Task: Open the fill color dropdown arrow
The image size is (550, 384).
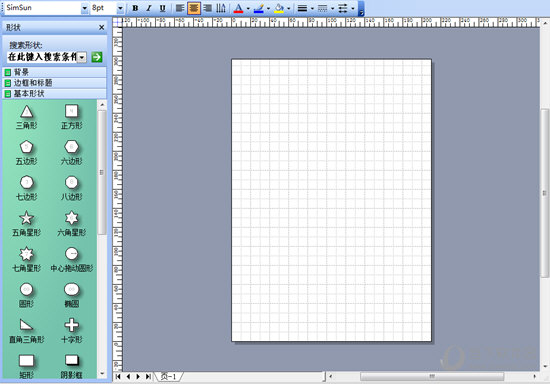Action: (x=289, y=8)
